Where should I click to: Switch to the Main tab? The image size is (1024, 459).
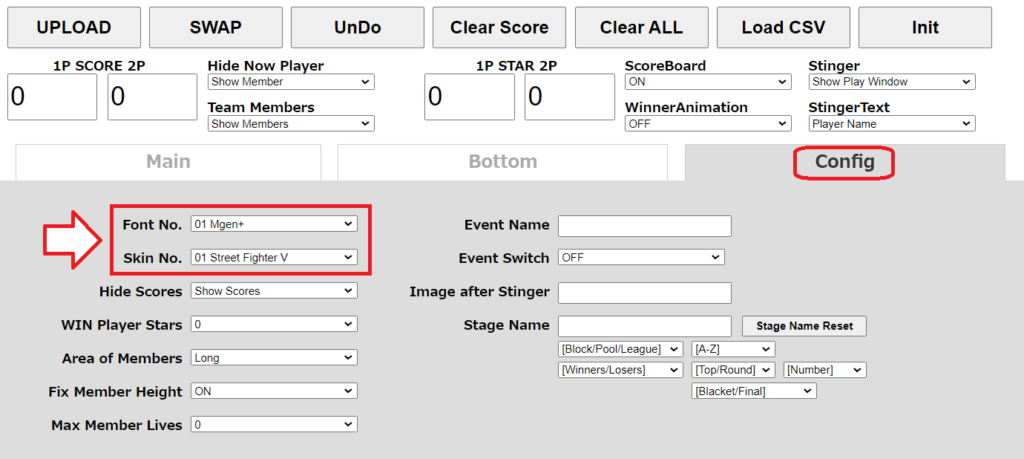coord(168,162)
